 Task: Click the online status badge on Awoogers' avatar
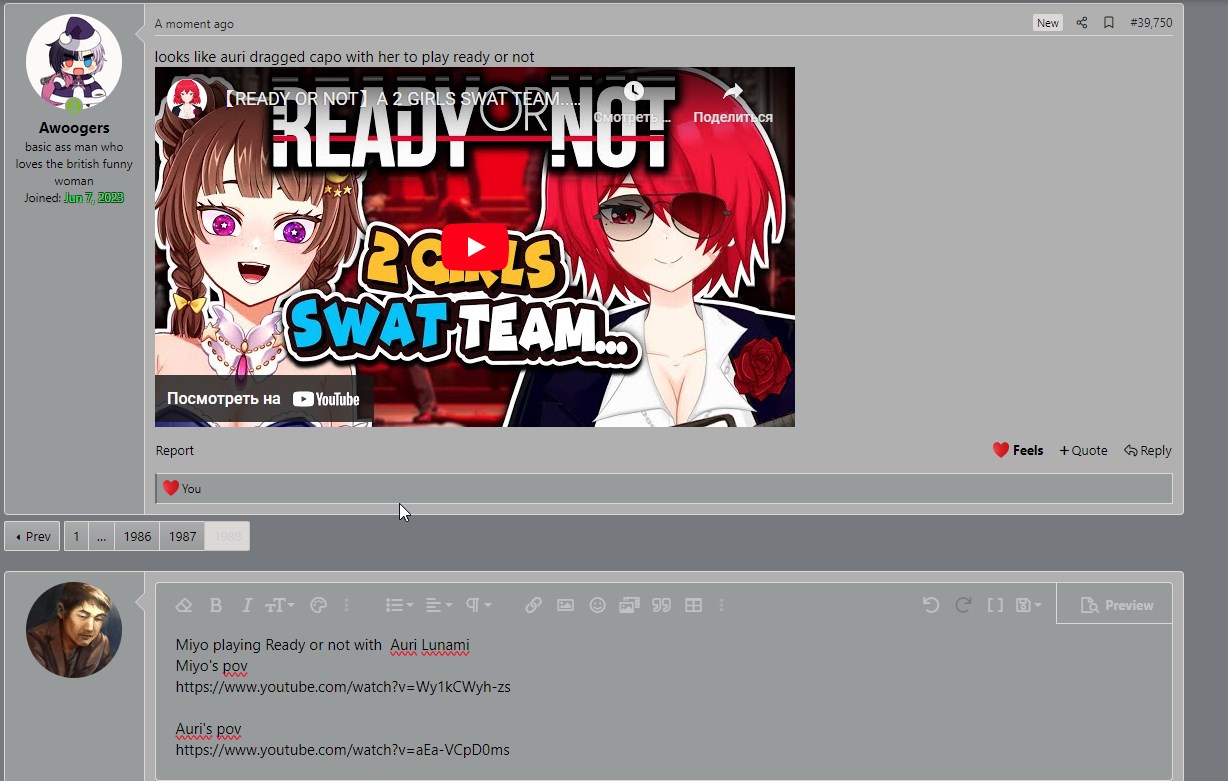(x=73, y=105)
